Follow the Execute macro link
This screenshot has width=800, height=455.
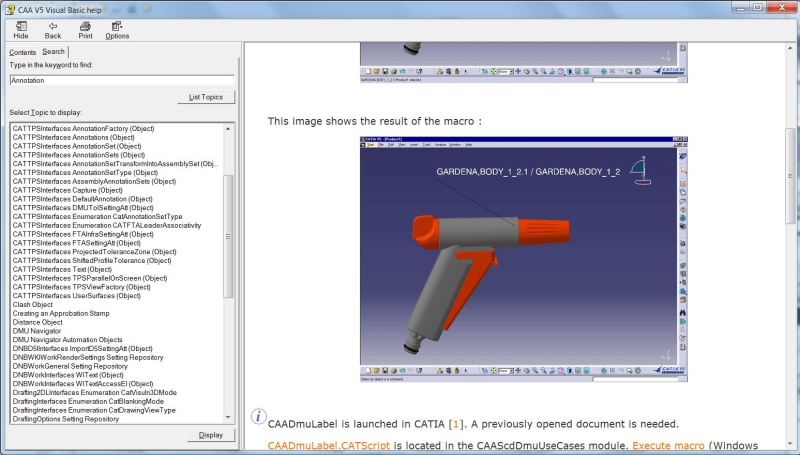(x=668, y=445)
